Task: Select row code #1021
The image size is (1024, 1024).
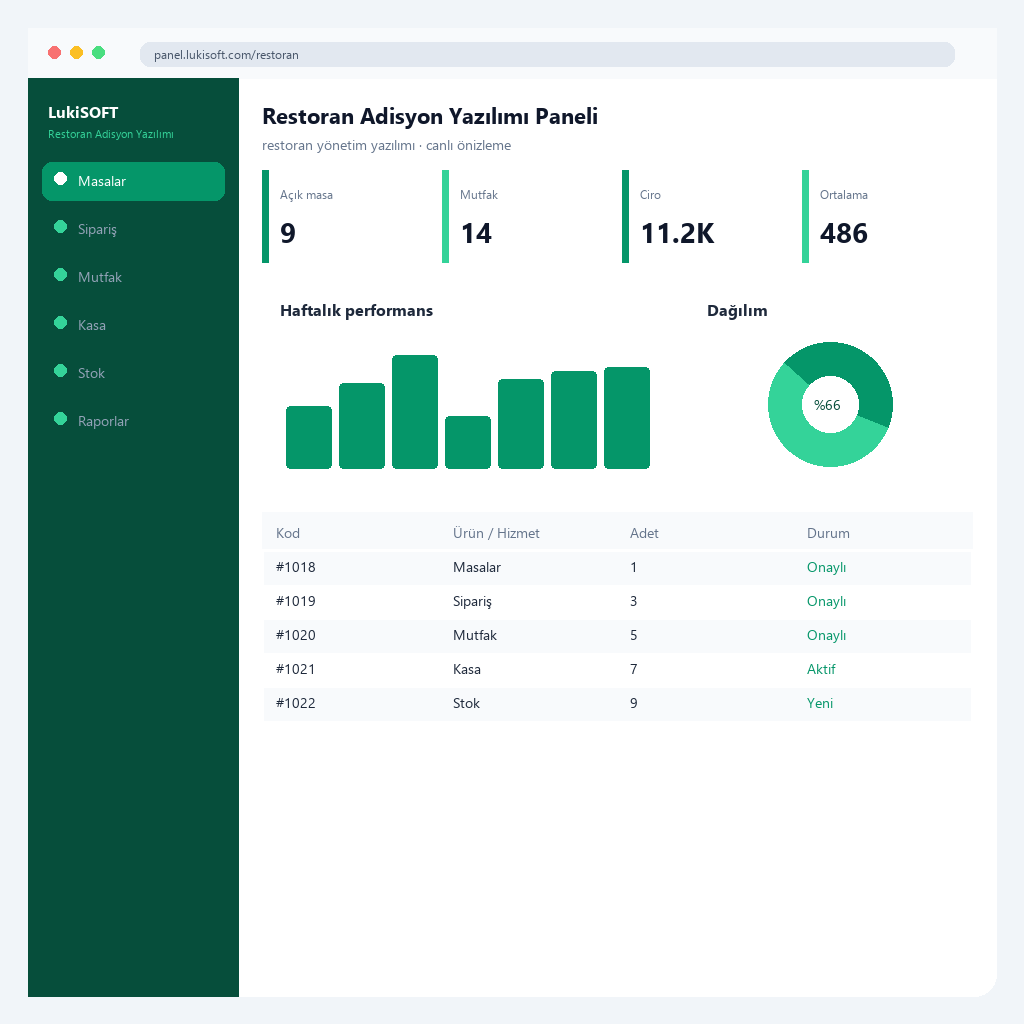Action: click(x=295, y=669)
